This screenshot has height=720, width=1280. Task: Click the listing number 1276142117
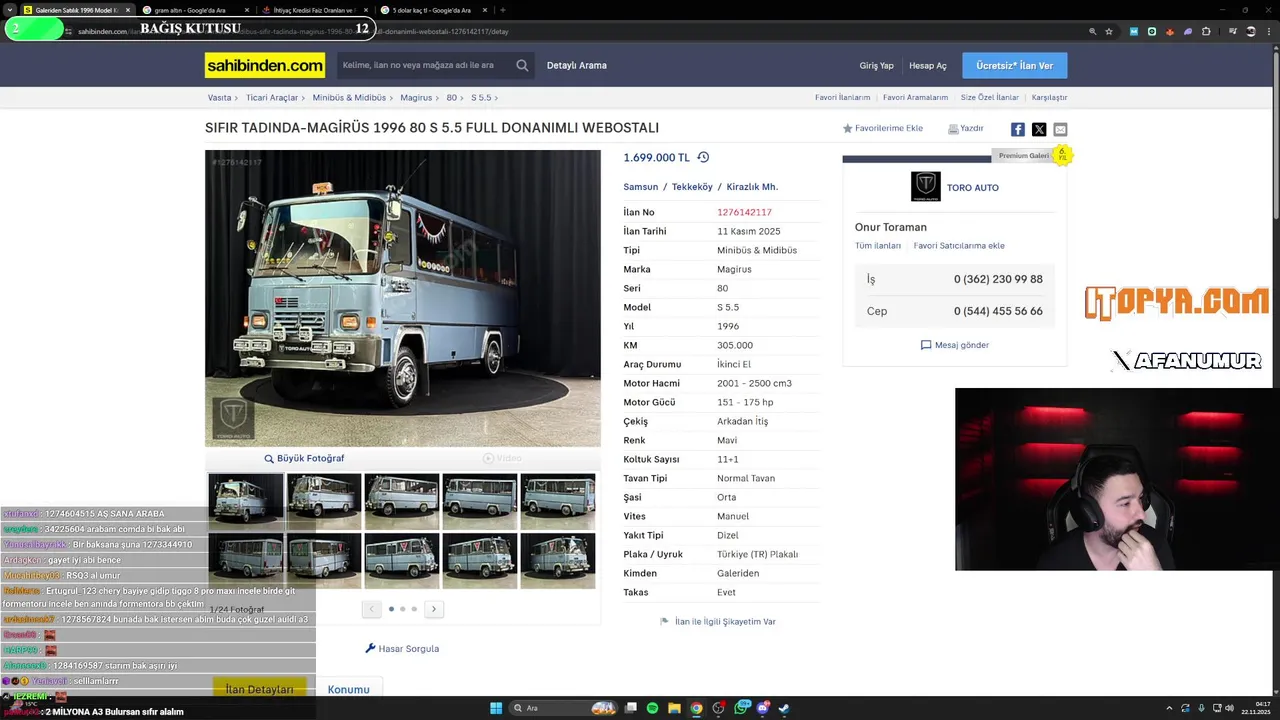point(744,212)
